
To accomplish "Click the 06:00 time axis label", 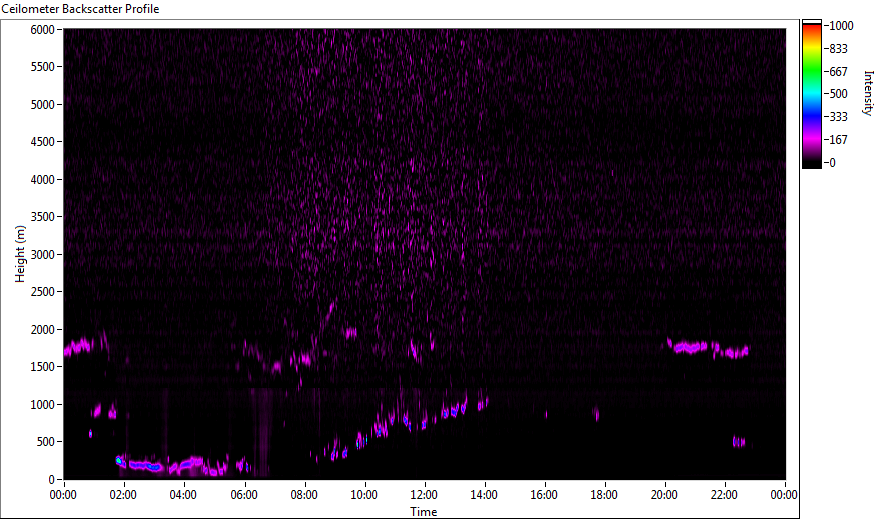I will 244,495.
